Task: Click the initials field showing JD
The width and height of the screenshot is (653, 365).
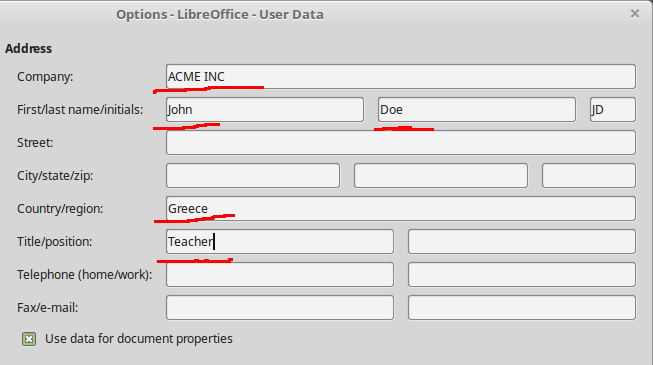Action: tap(613, 110)
